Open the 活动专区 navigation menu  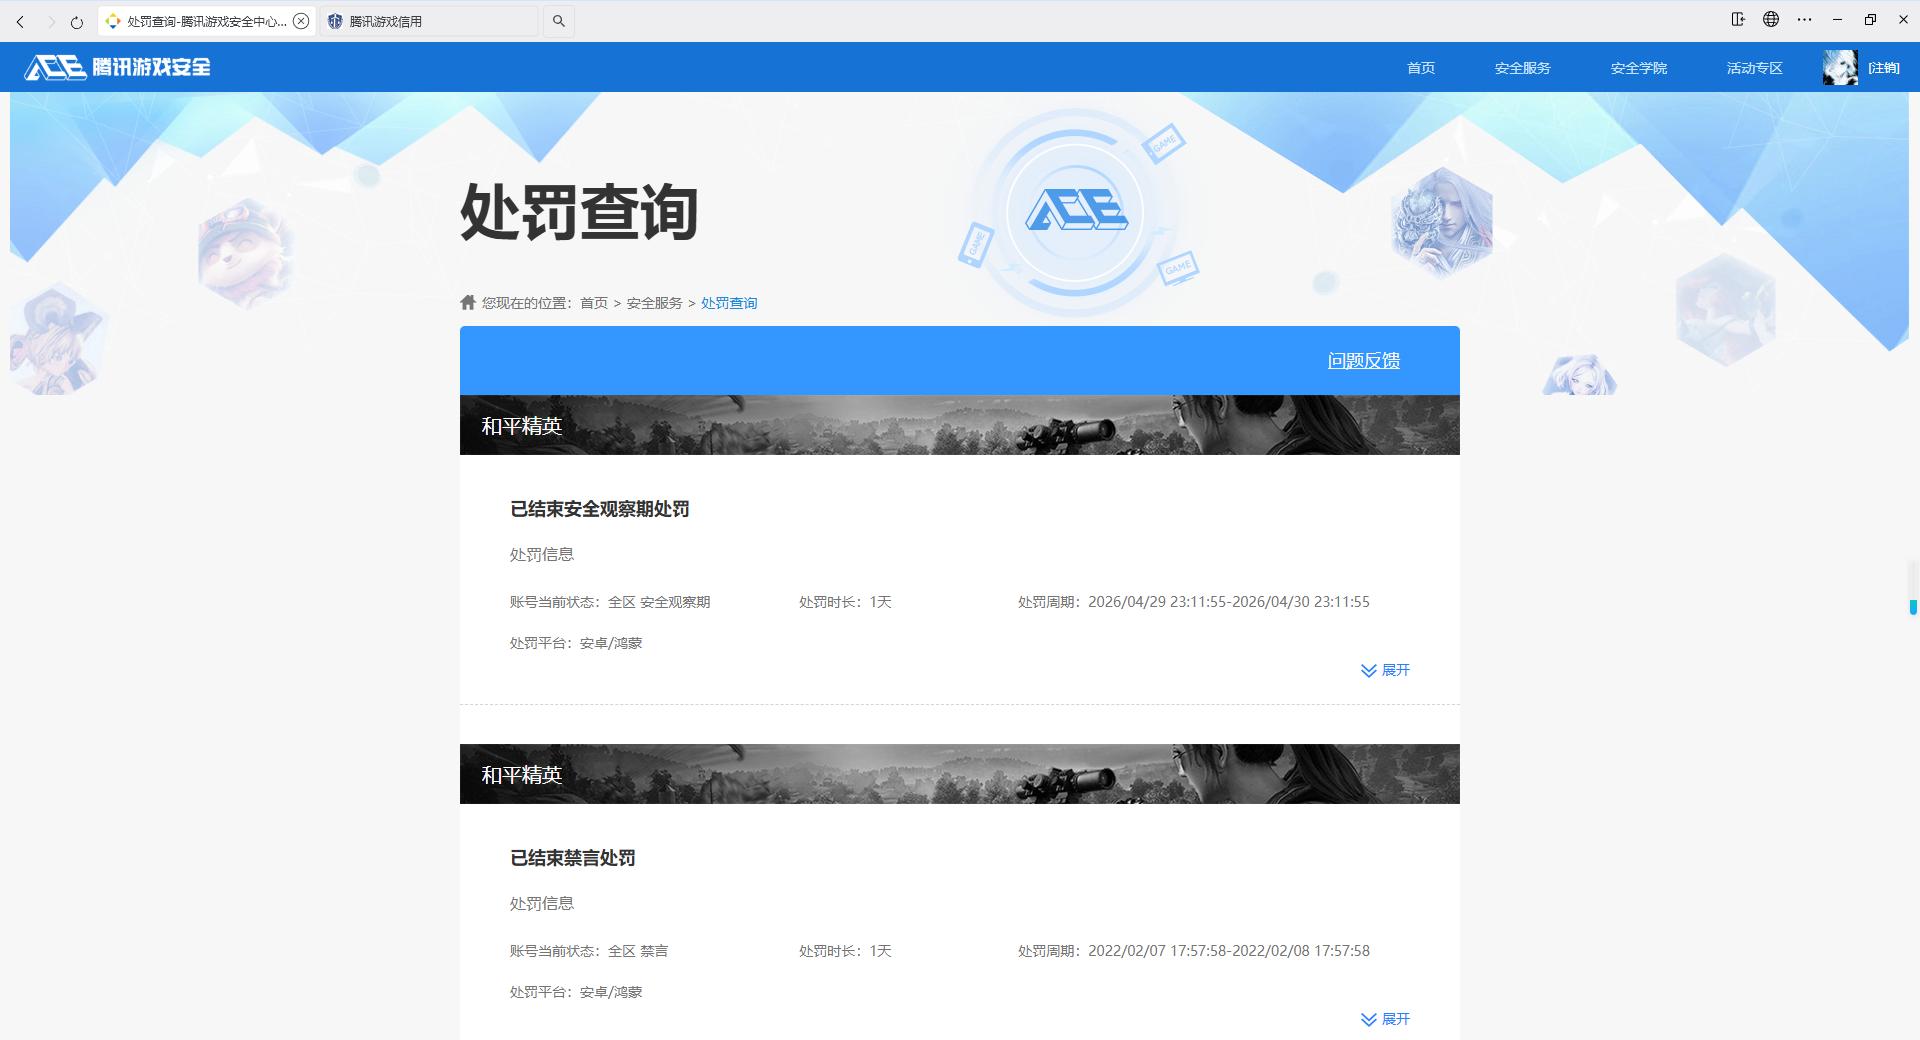coord(1755,68)
